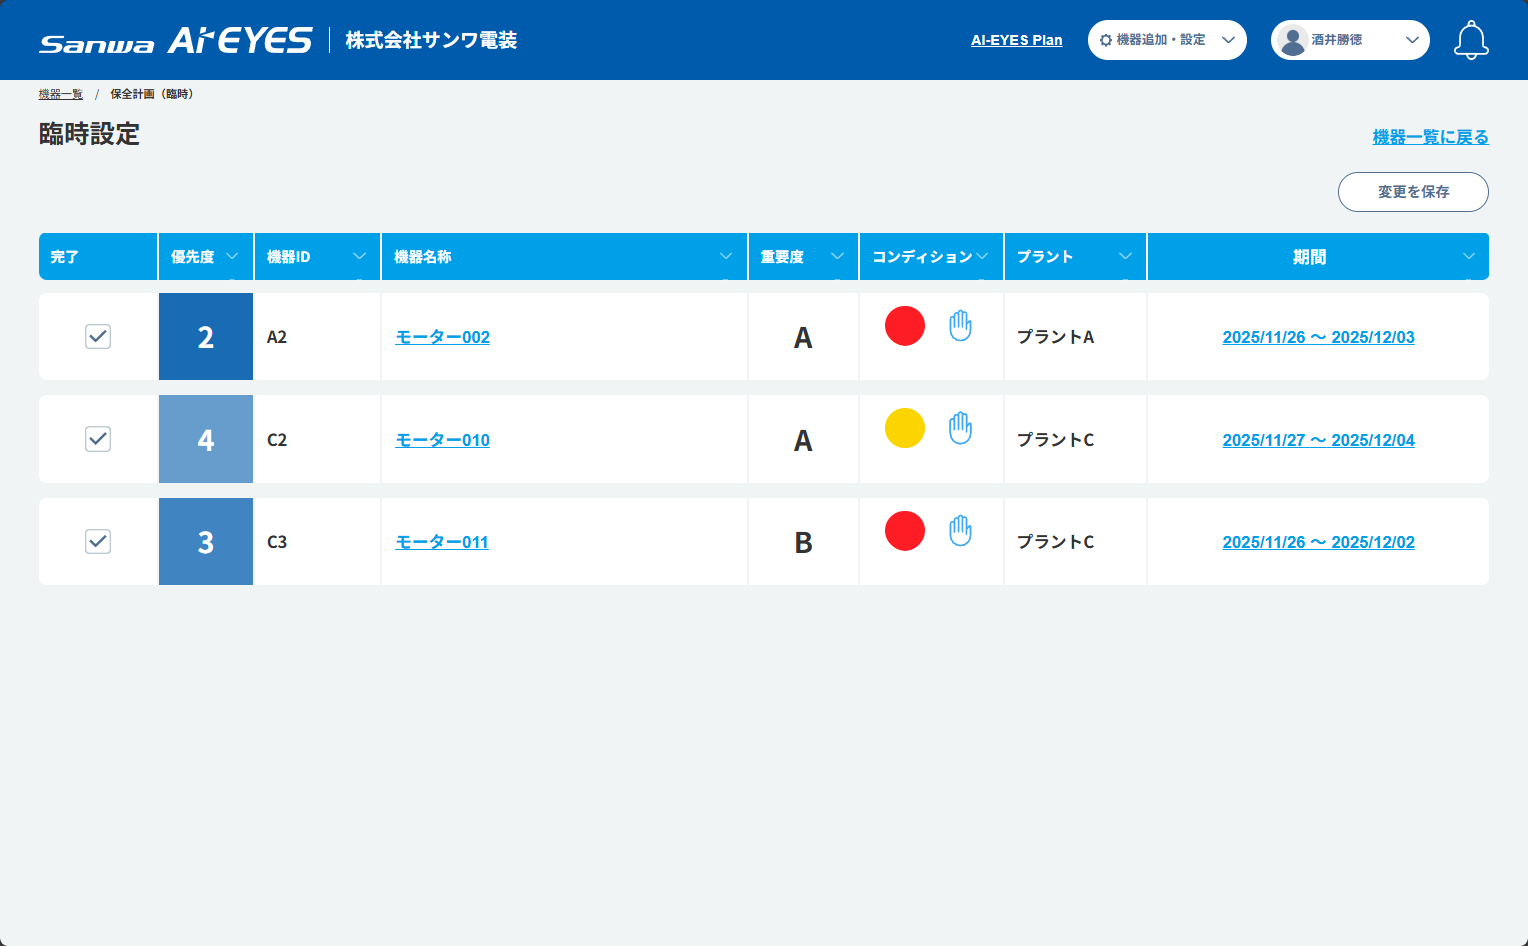
Task: Uncheck the 完了 checkbox for モーター010
Action: click(98, 439)
